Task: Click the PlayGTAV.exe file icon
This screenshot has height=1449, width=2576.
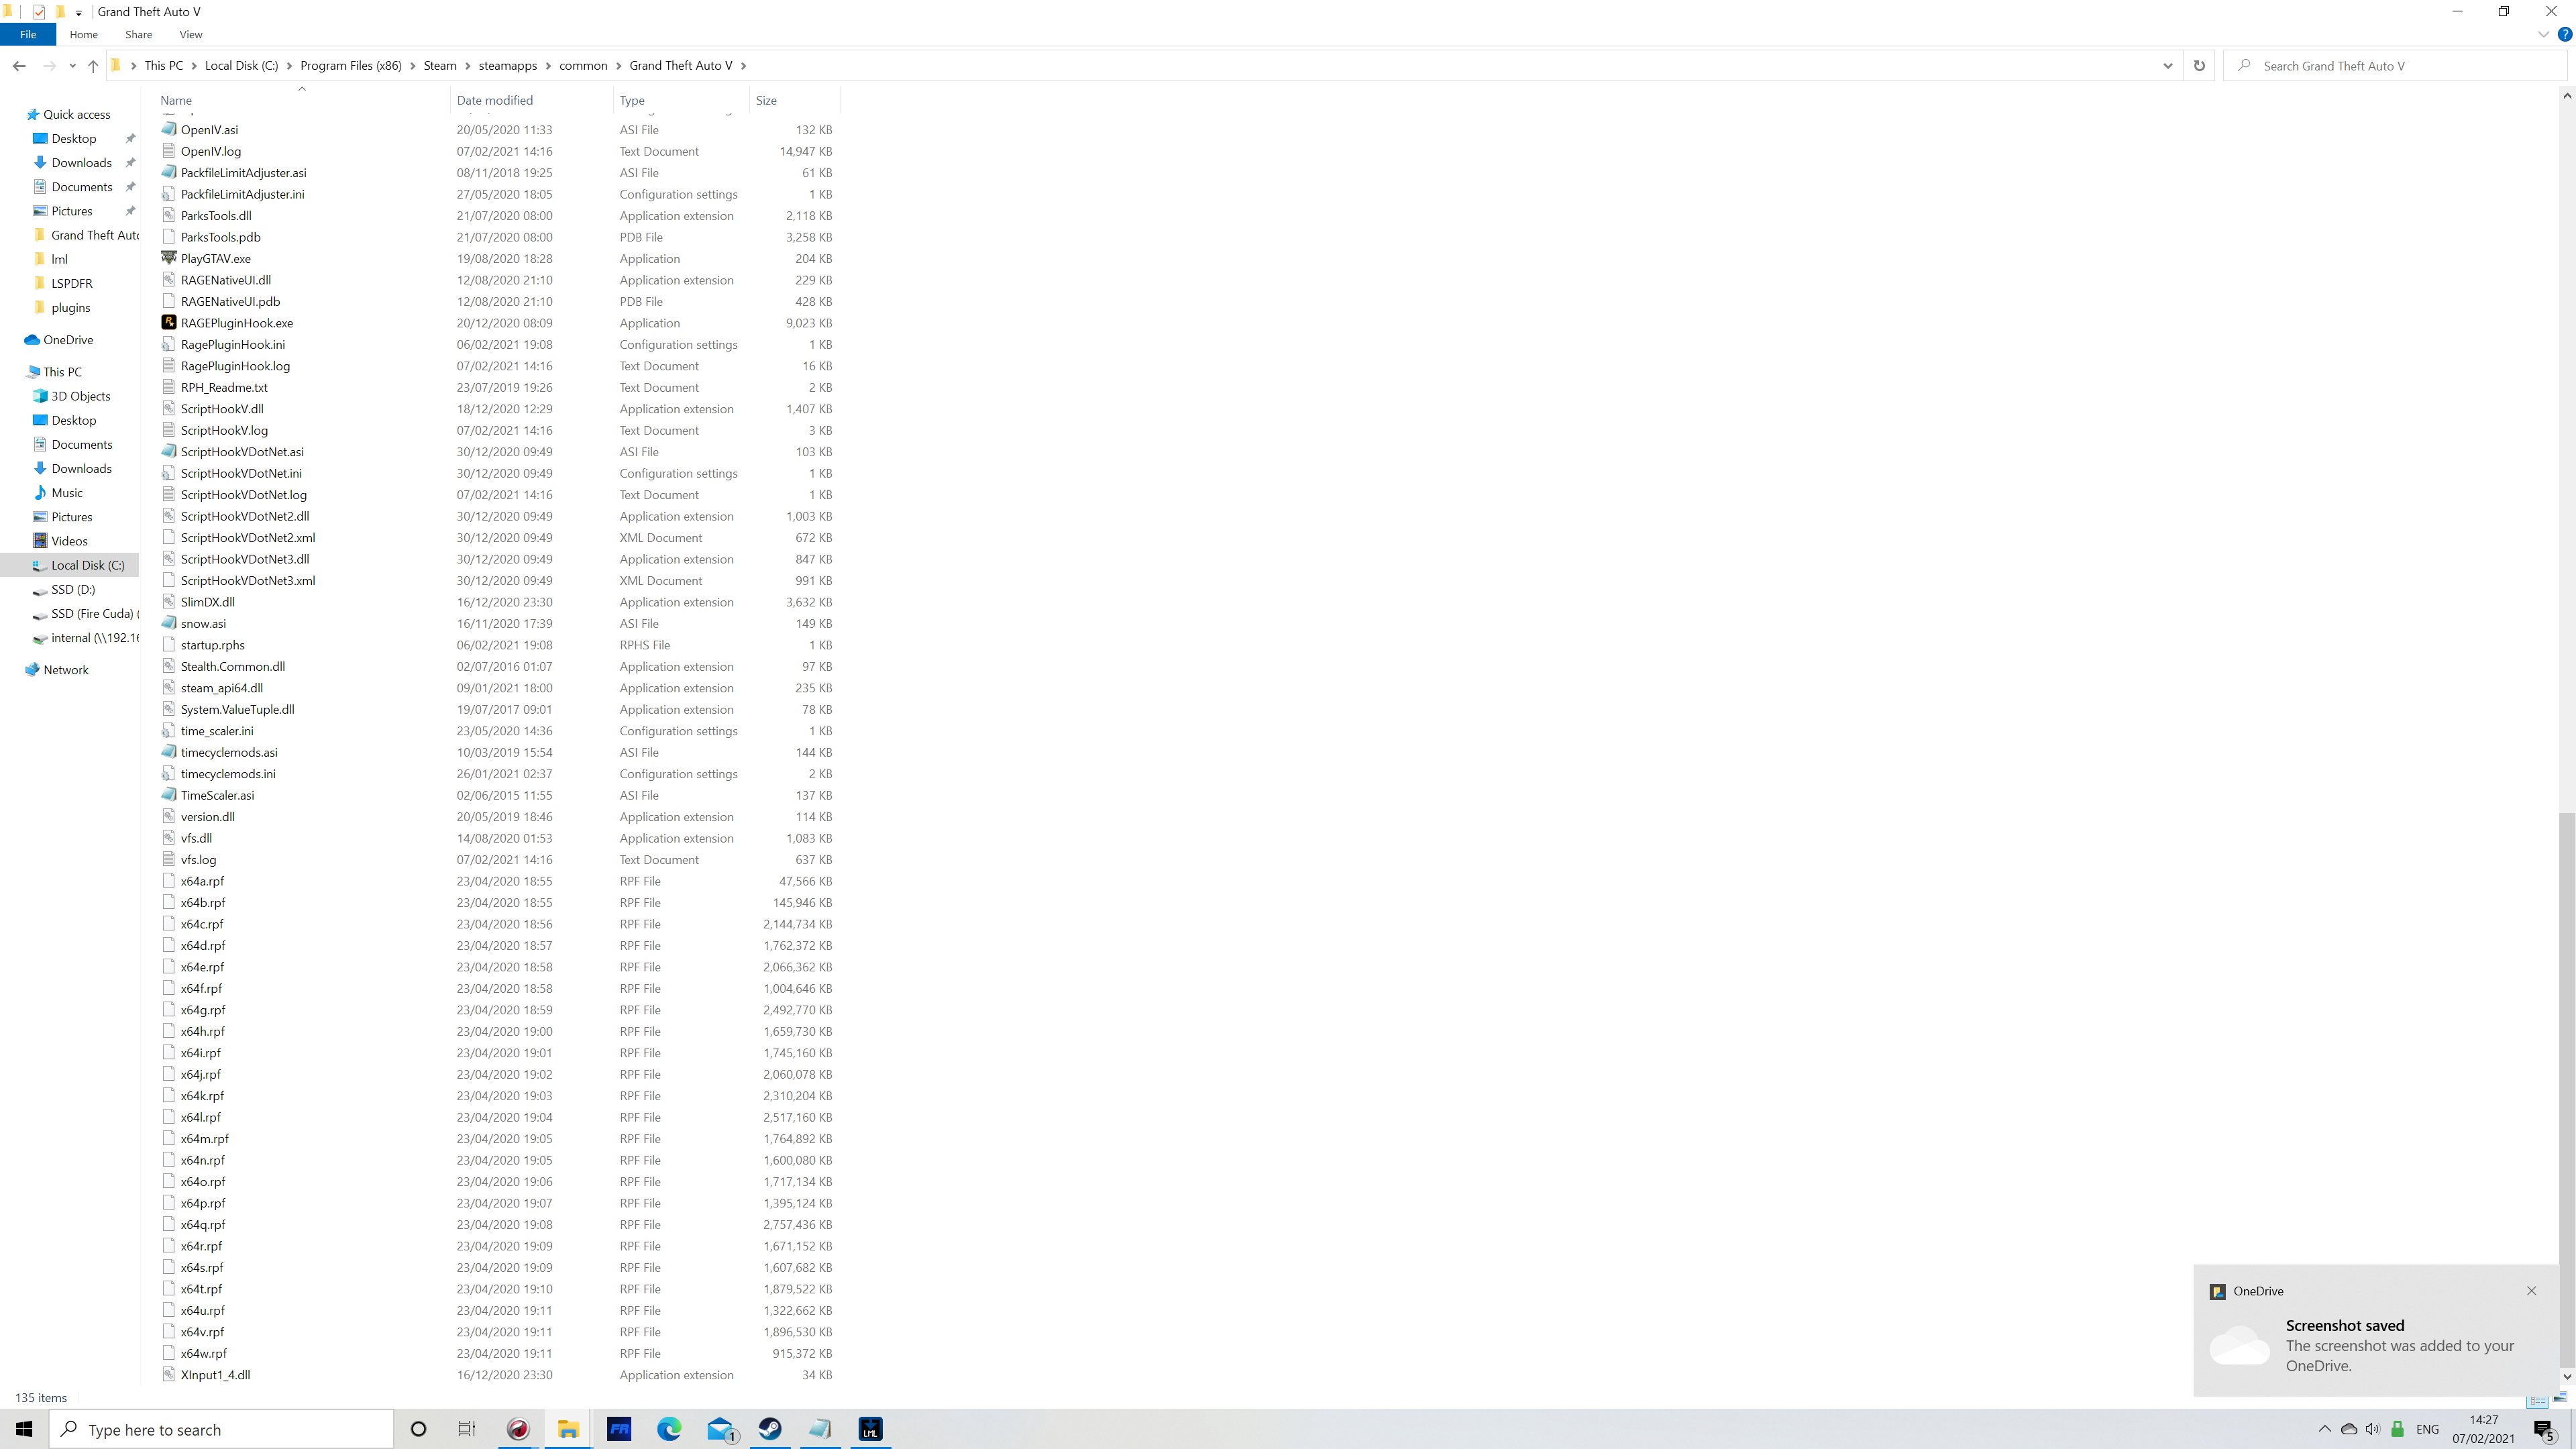Action: pyautogui.click(x=169, y=258)
